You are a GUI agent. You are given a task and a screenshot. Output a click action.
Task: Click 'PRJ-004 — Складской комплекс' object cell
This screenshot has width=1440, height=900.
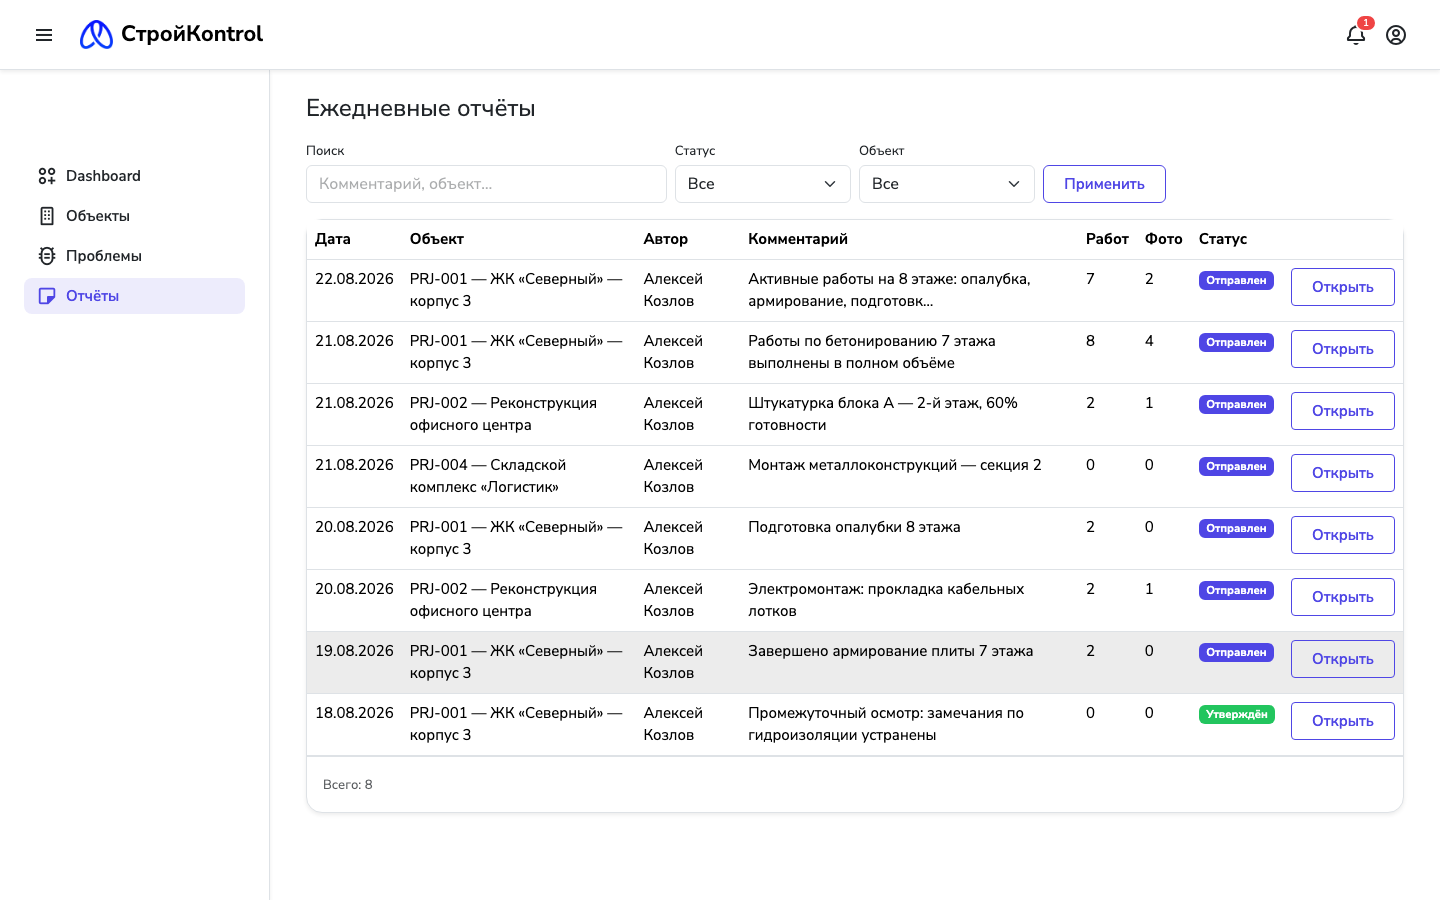(x=488, y=476)
